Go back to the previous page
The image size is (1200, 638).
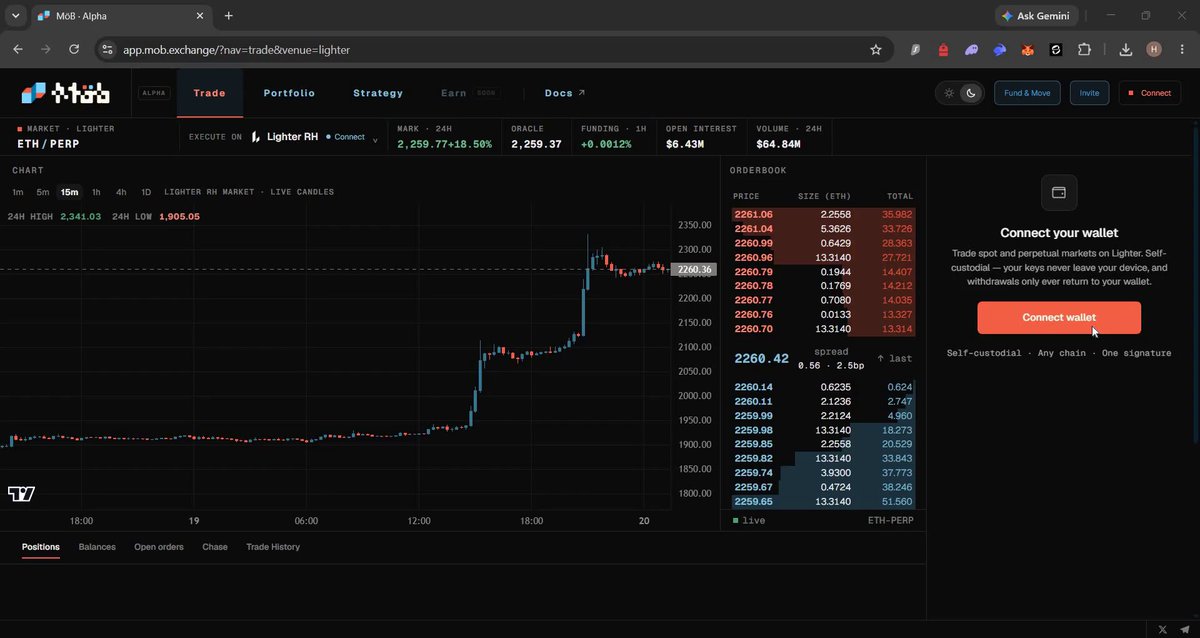tap(18, 49)
